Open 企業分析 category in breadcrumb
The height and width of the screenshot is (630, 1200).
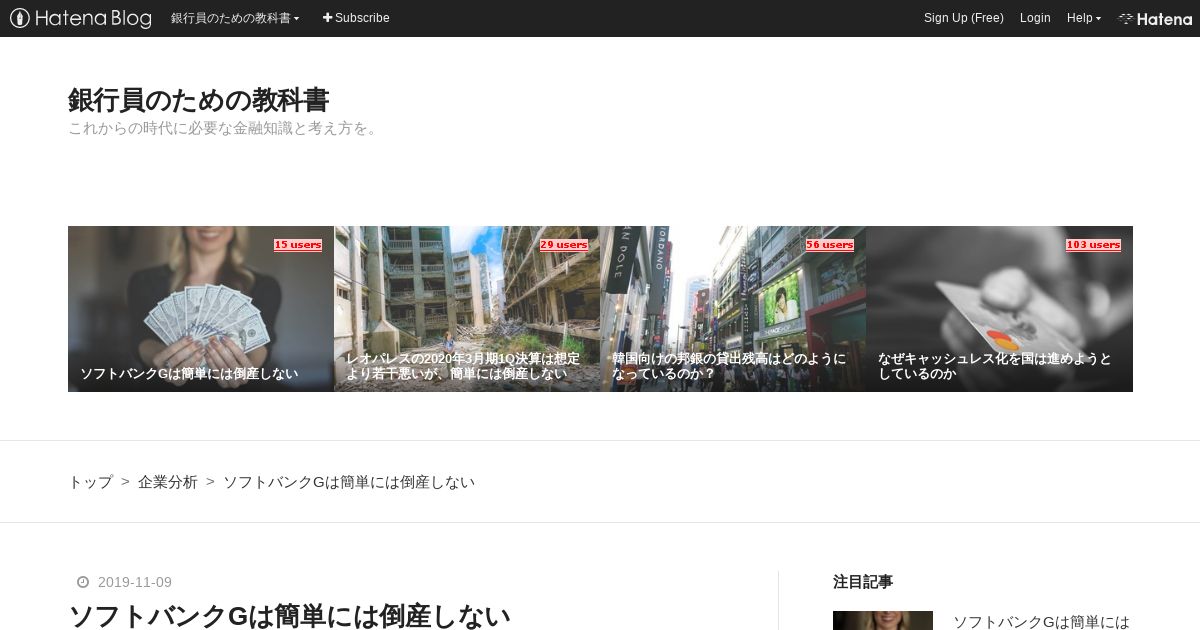168,482
